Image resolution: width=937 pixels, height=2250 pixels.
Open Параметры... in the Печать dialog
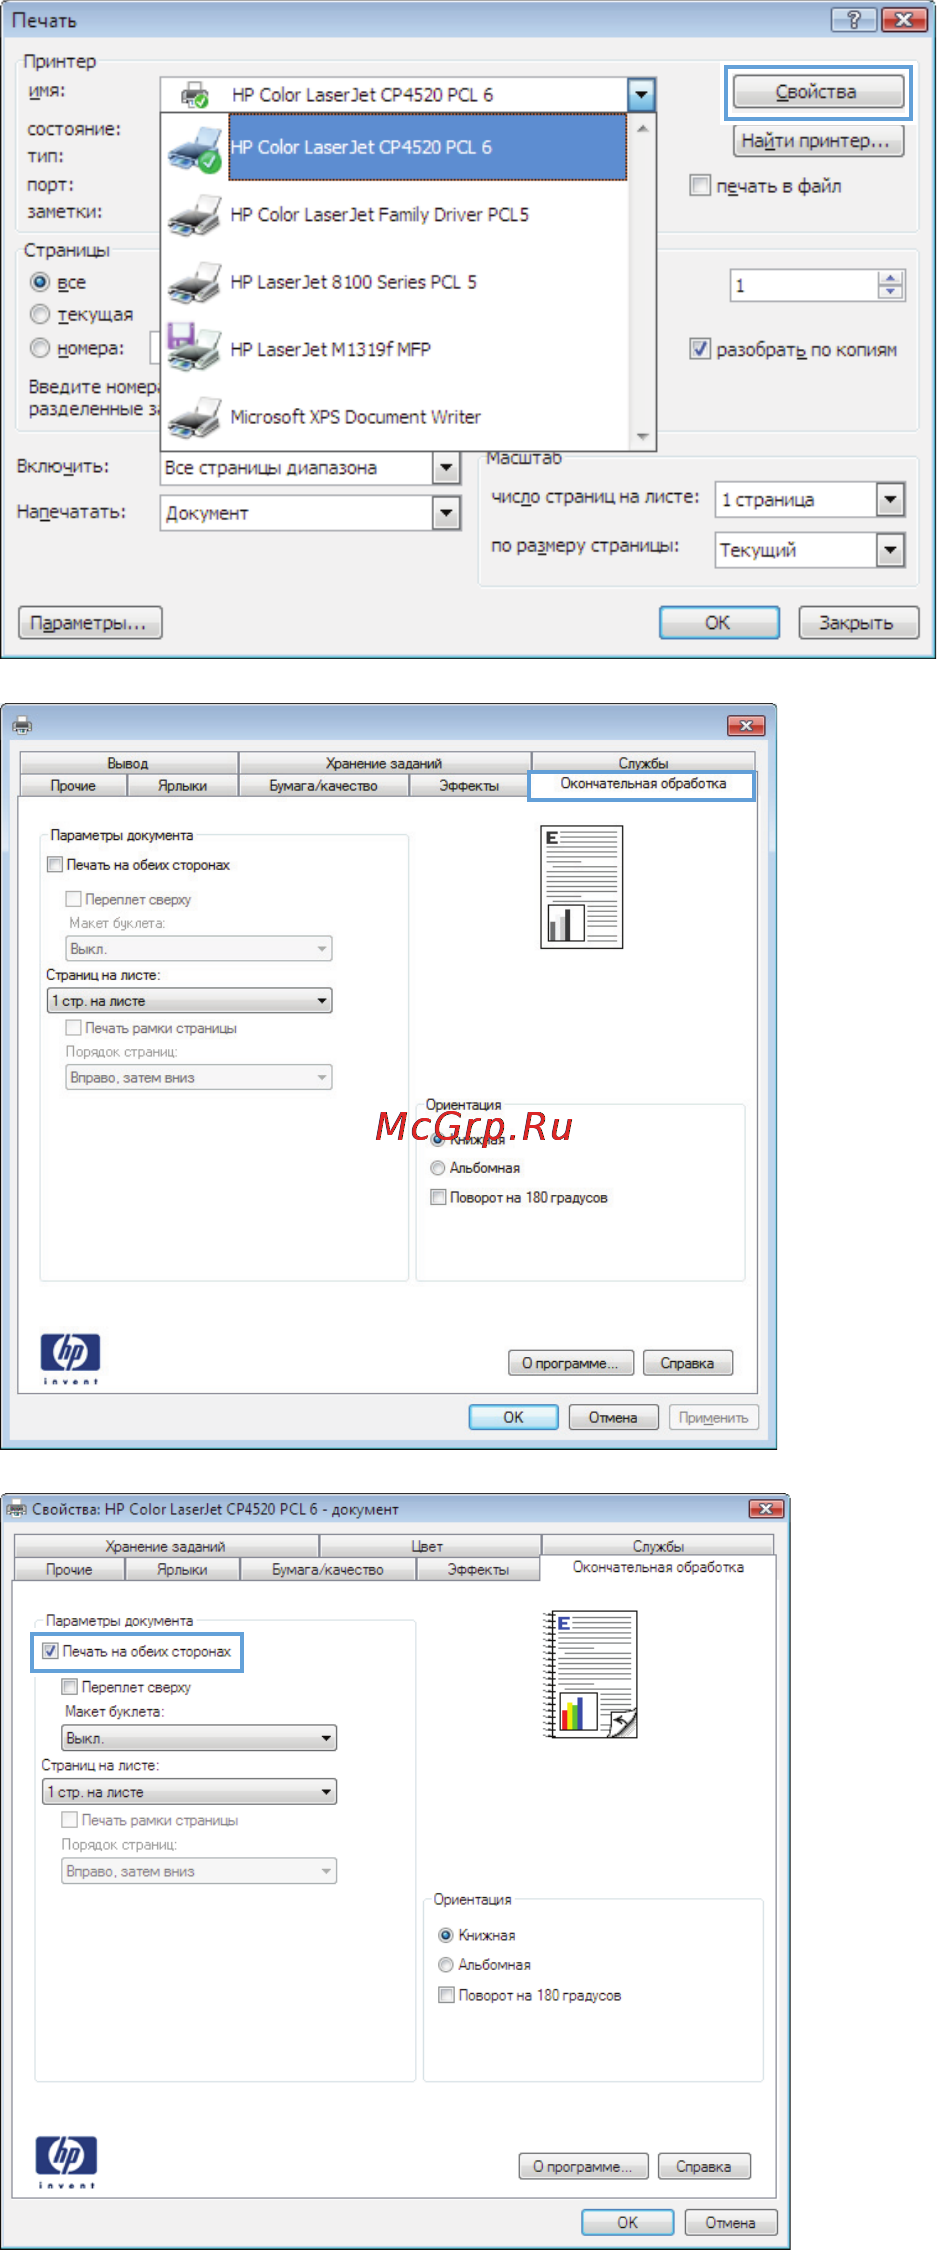[x=90, y=623]
